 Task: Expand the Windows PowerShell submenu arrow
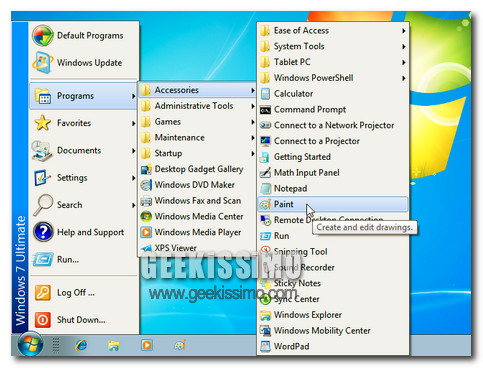tap(404, 78)
